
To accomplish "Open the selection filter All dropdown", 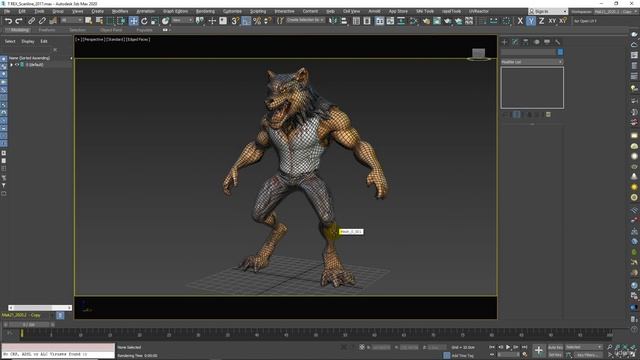I will point(72,20).
